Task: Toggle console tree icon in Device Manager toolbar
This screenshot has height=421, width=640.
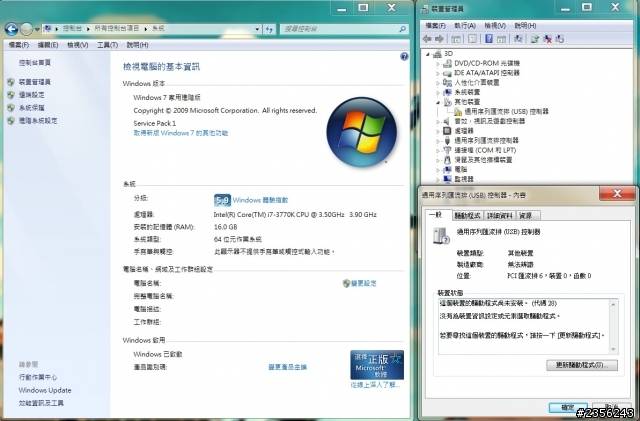Action: pos(456,39)
